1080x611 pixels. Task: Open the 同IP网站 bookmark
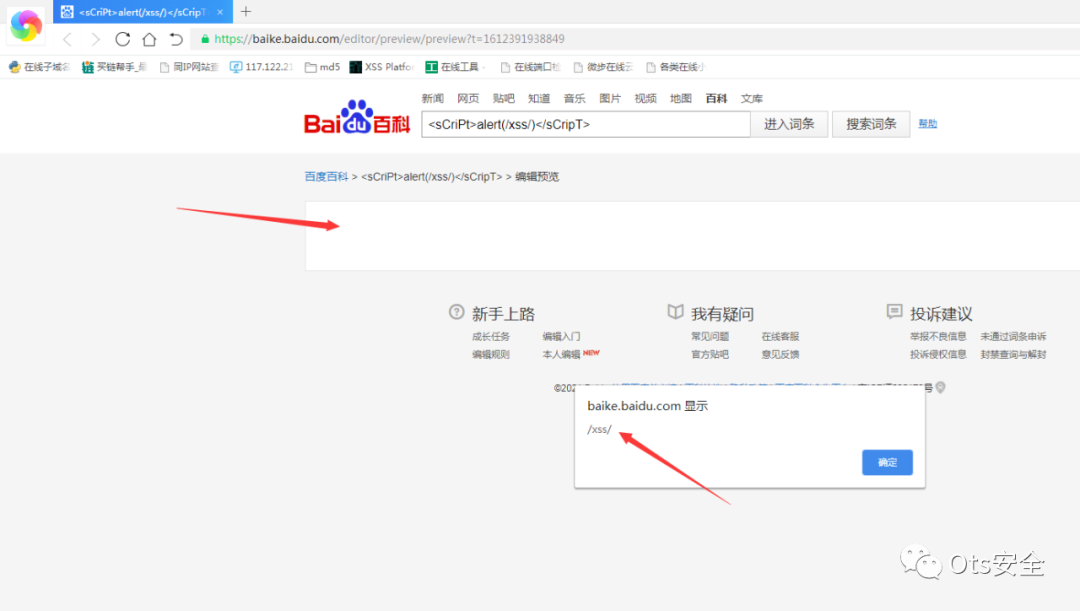click(x=189, y=67)
